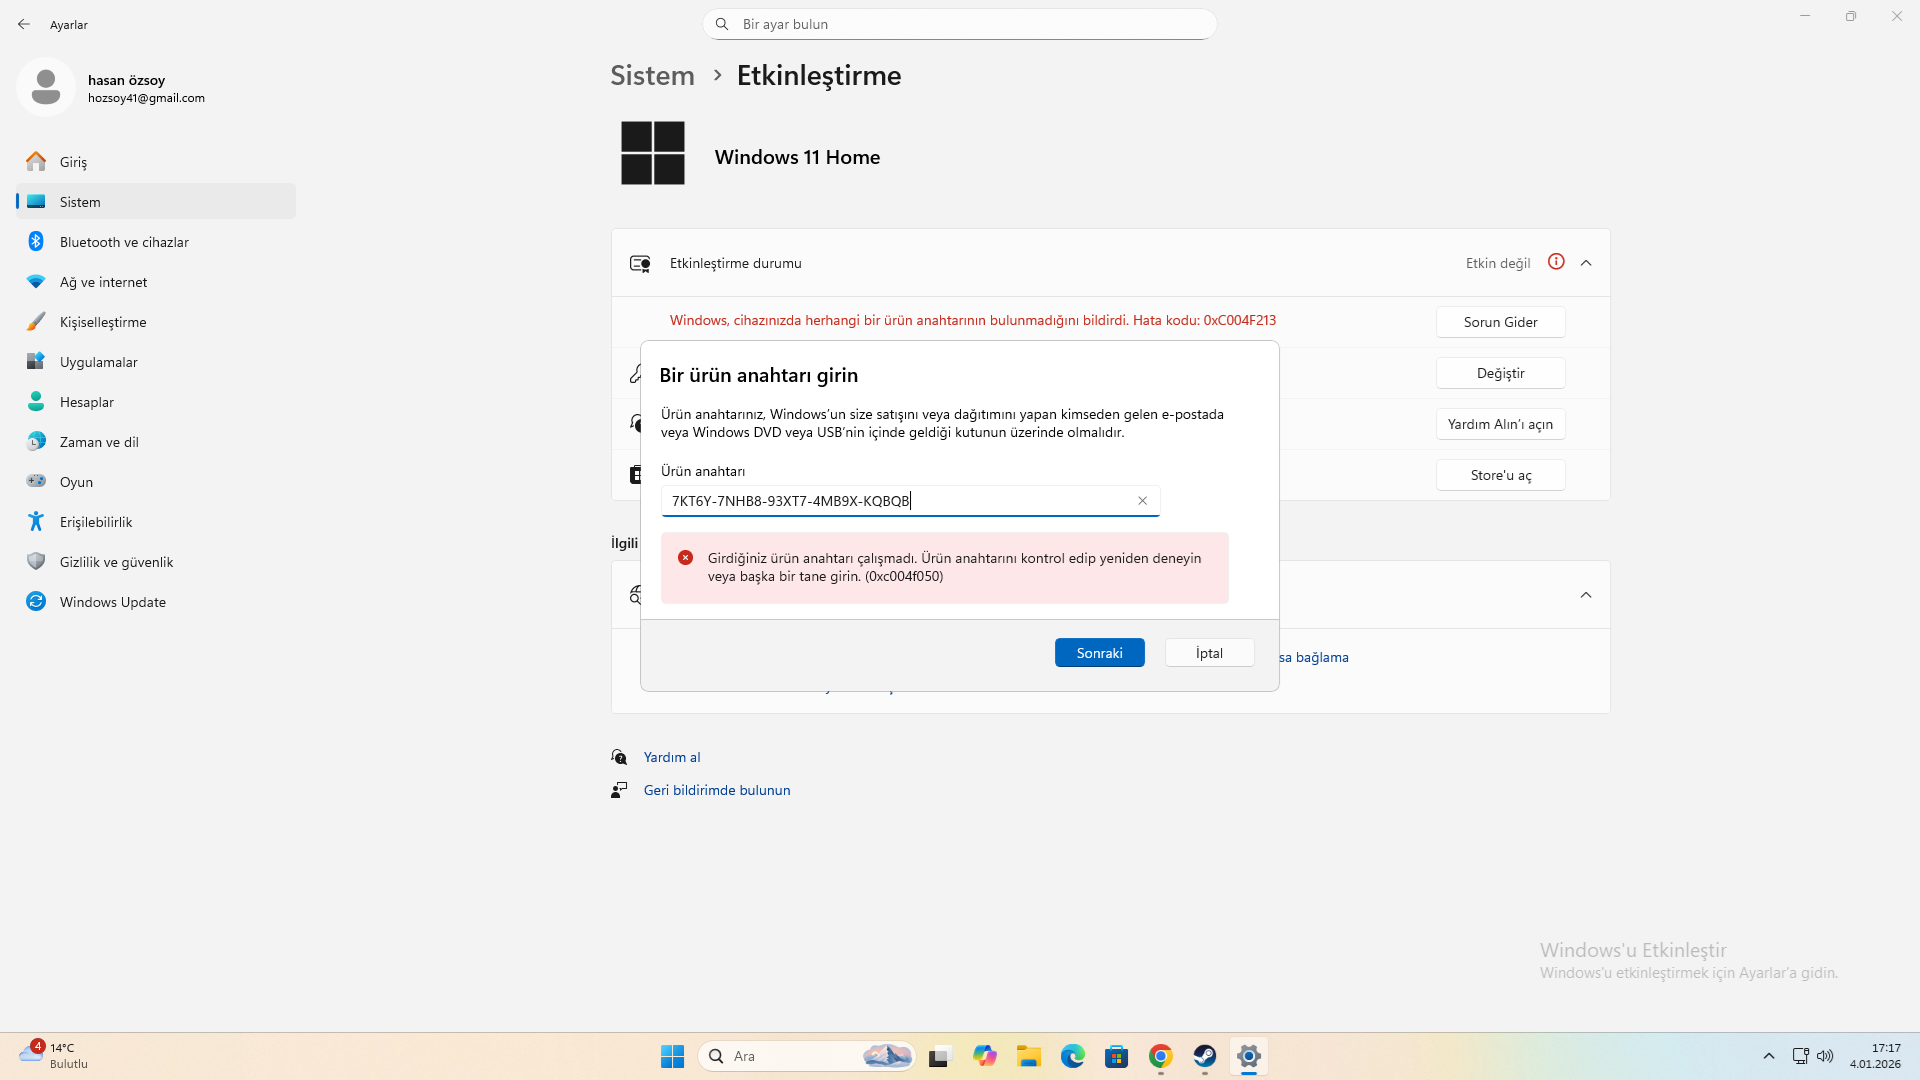
Task: Click the taskbar Ara search box
Action: pyautogui.click(x=806, y=1056)
